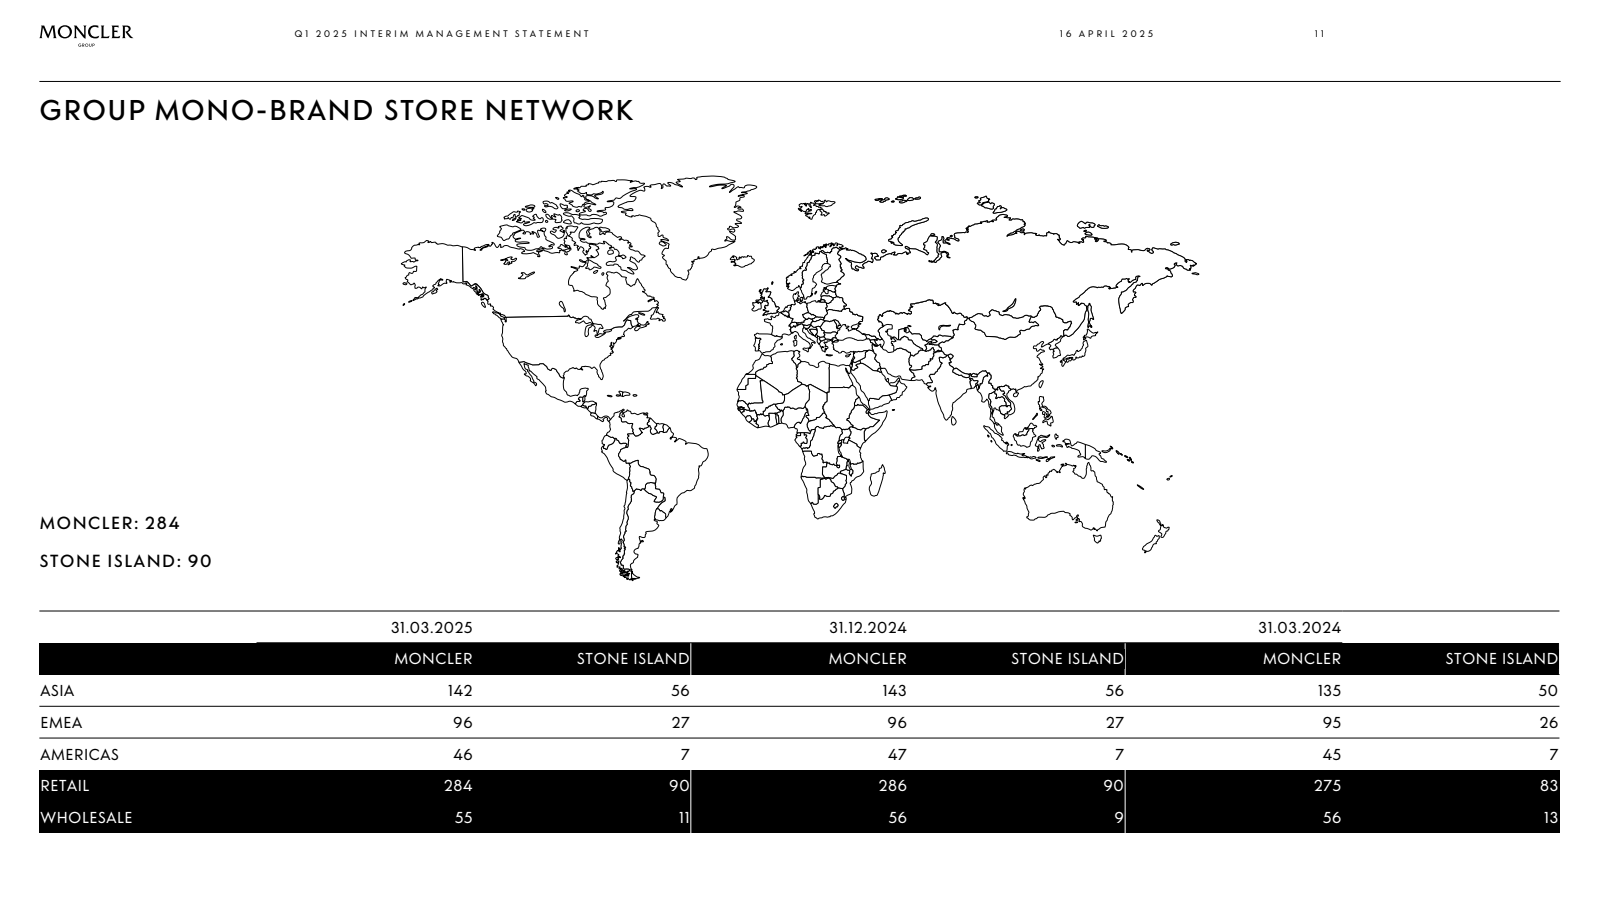The image size is (1600, 900).
Task: Click the STONE ISLAND column header under 31.12.2024
Action: 1067,659
